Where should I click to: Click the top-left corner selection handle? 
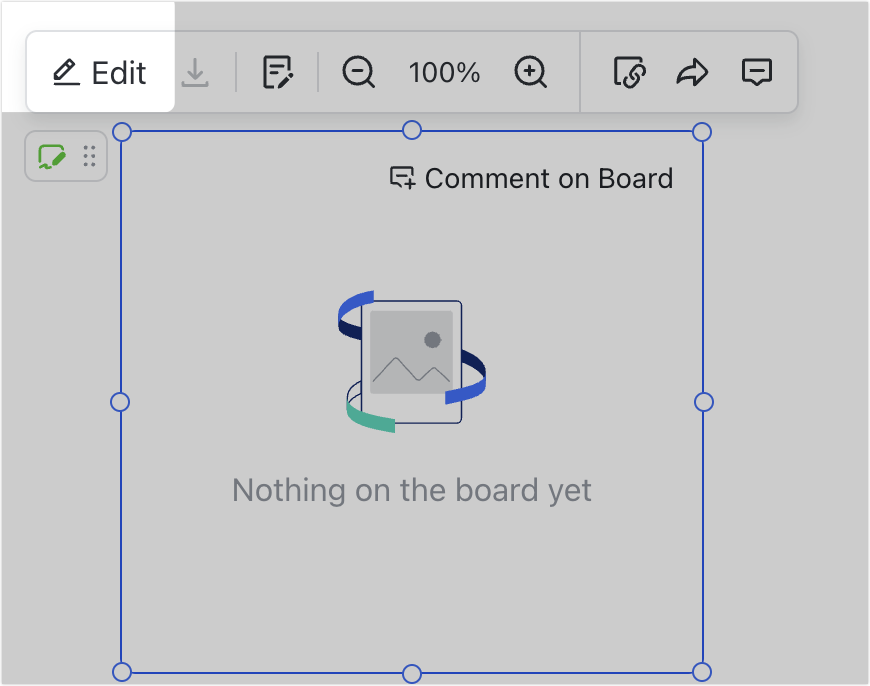(121, 131)
